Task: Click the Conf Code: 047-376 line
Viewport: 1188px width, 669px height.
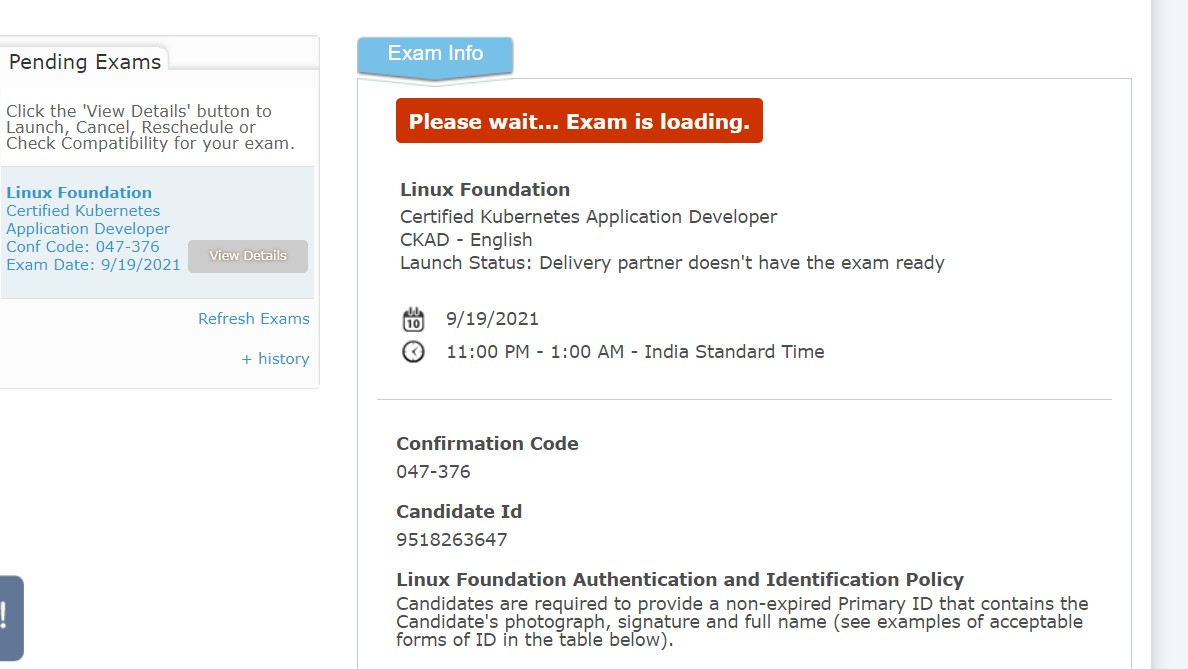Action: click(x=83, y=247)
